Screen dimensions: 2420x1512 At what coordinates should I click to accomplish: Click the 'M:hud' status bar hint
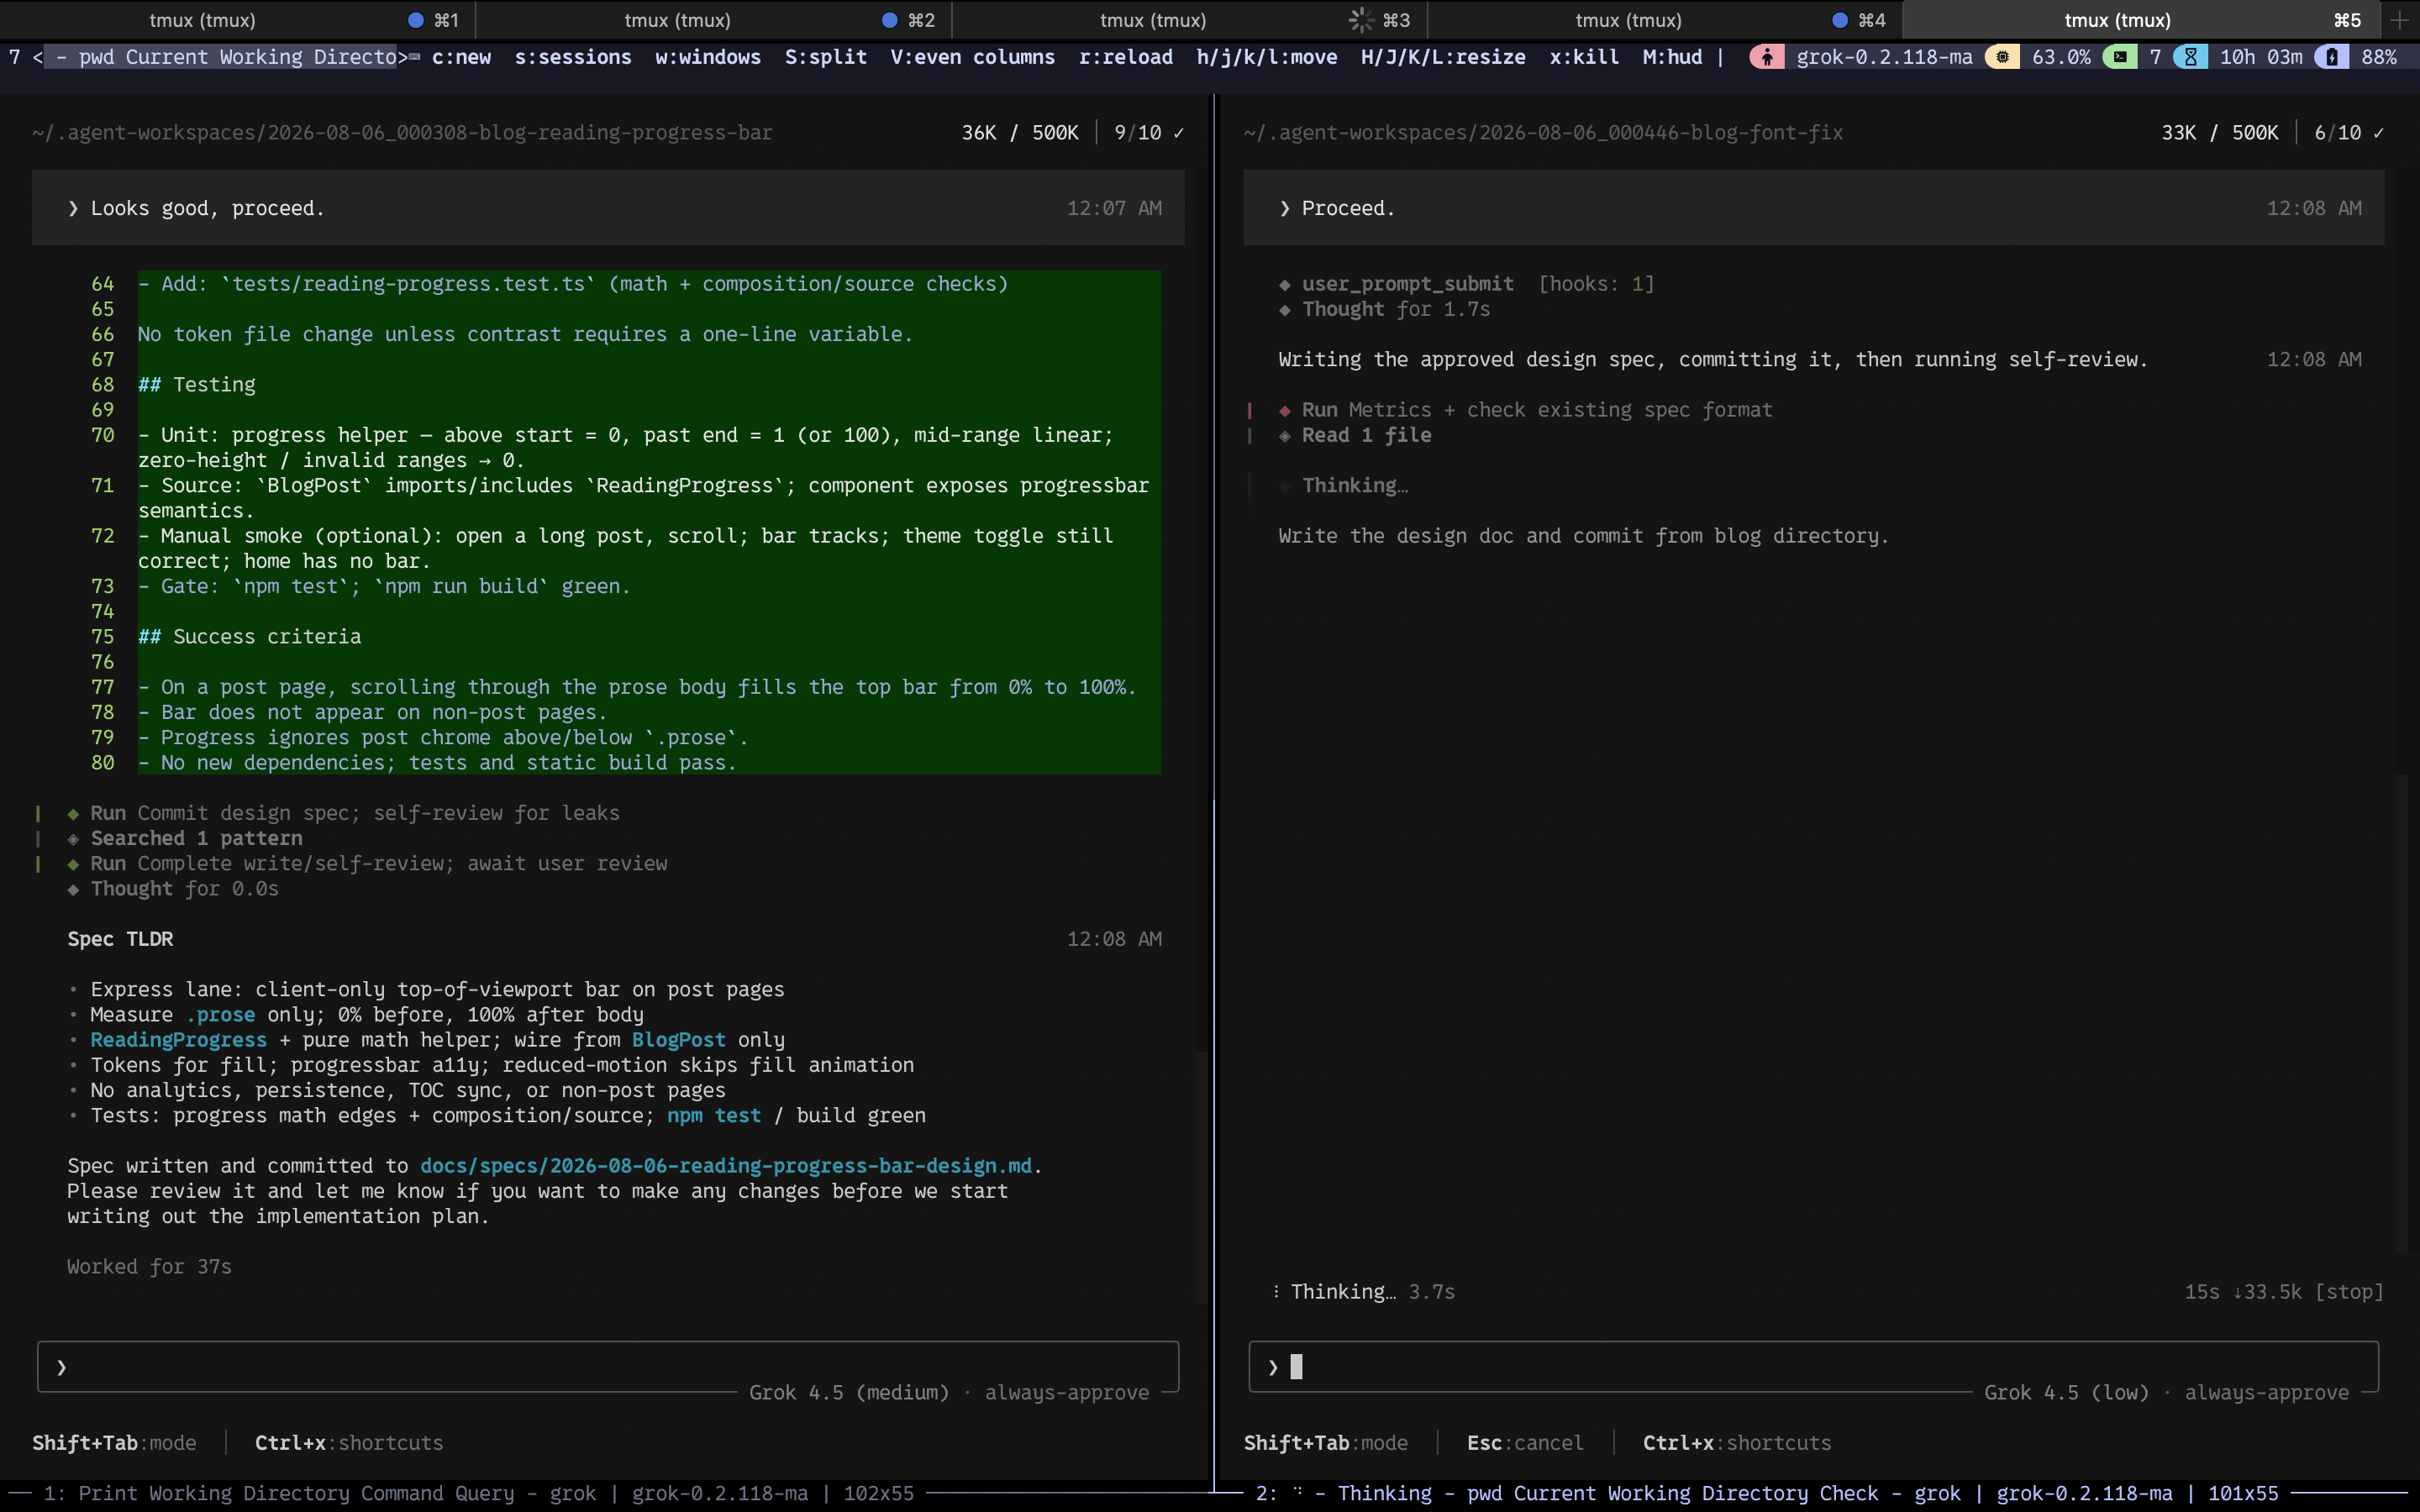[1672, 57]
